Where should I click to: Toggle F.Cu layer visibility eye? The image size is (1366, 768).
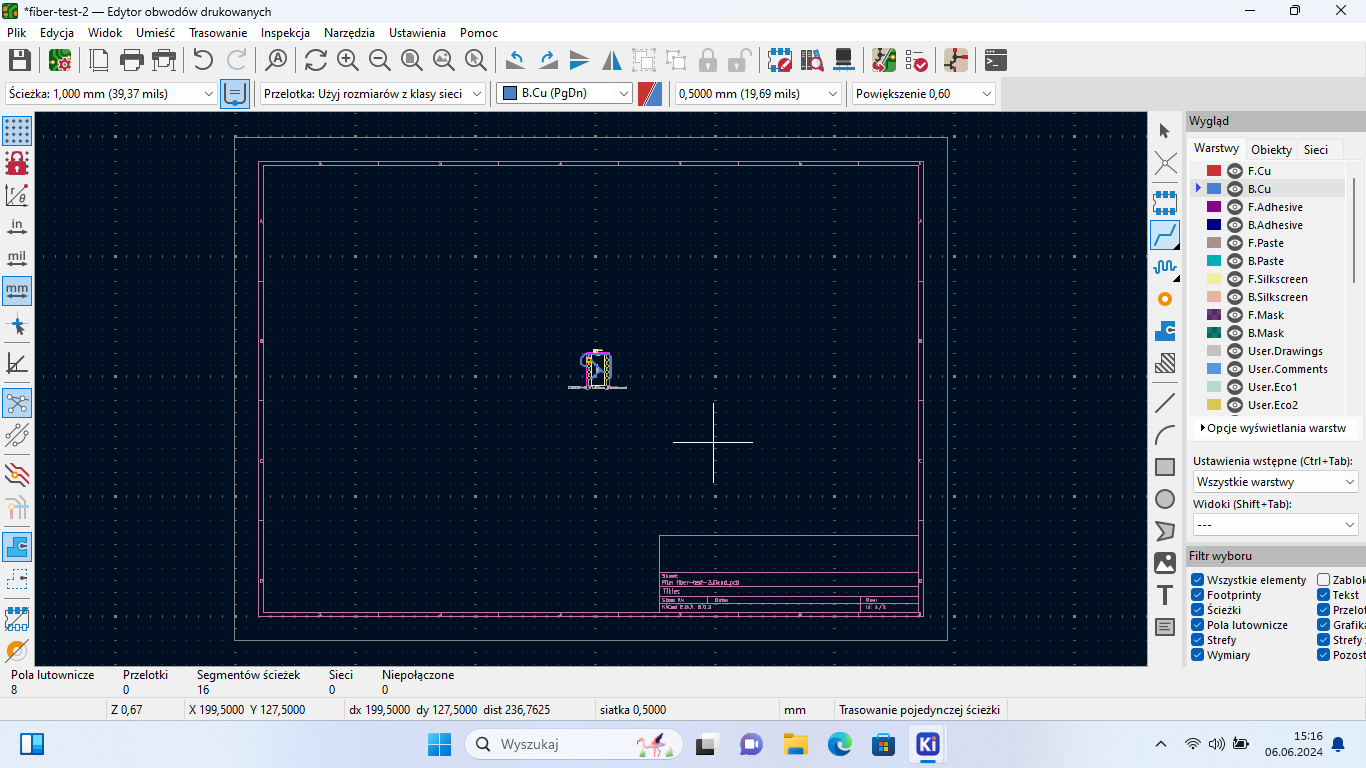coord(1235,171)
